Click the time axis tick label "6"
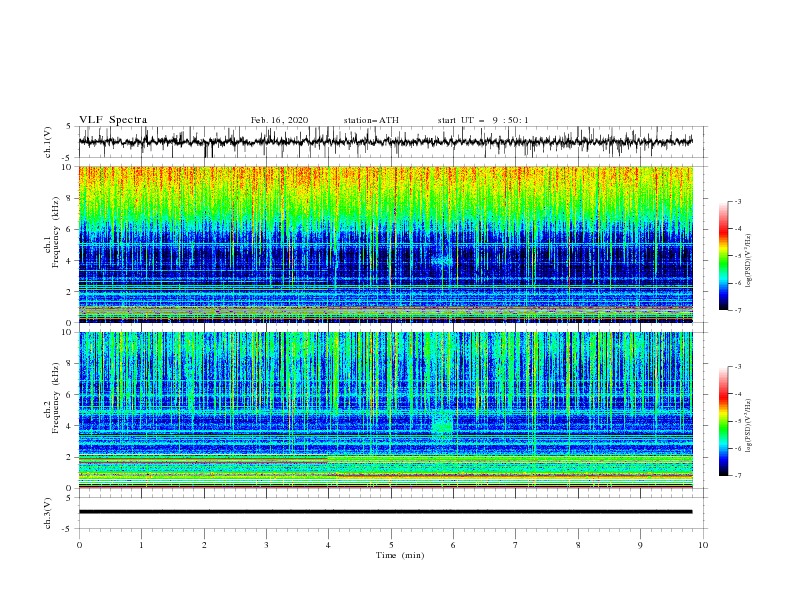 point(453,545)
